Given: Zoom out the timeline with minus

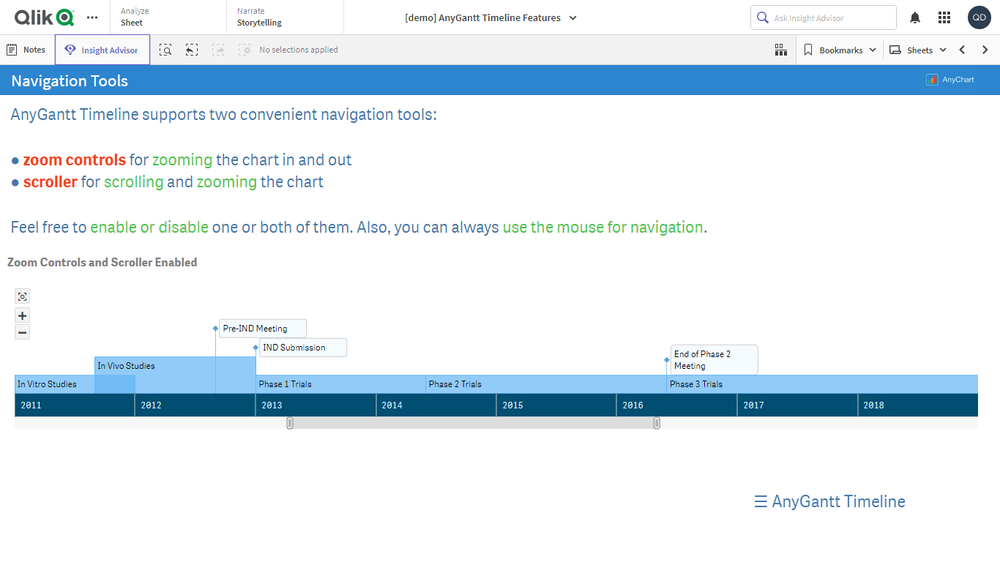Looking at the screenshot, I should pos(23,332).
